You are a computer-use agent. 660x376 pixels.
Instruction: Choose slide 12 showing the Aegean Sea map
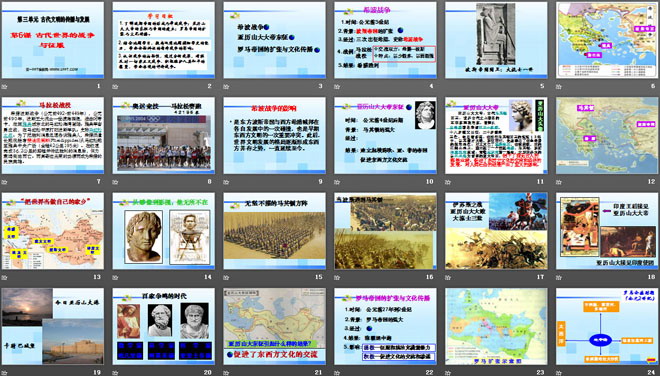tap(607, 136)
